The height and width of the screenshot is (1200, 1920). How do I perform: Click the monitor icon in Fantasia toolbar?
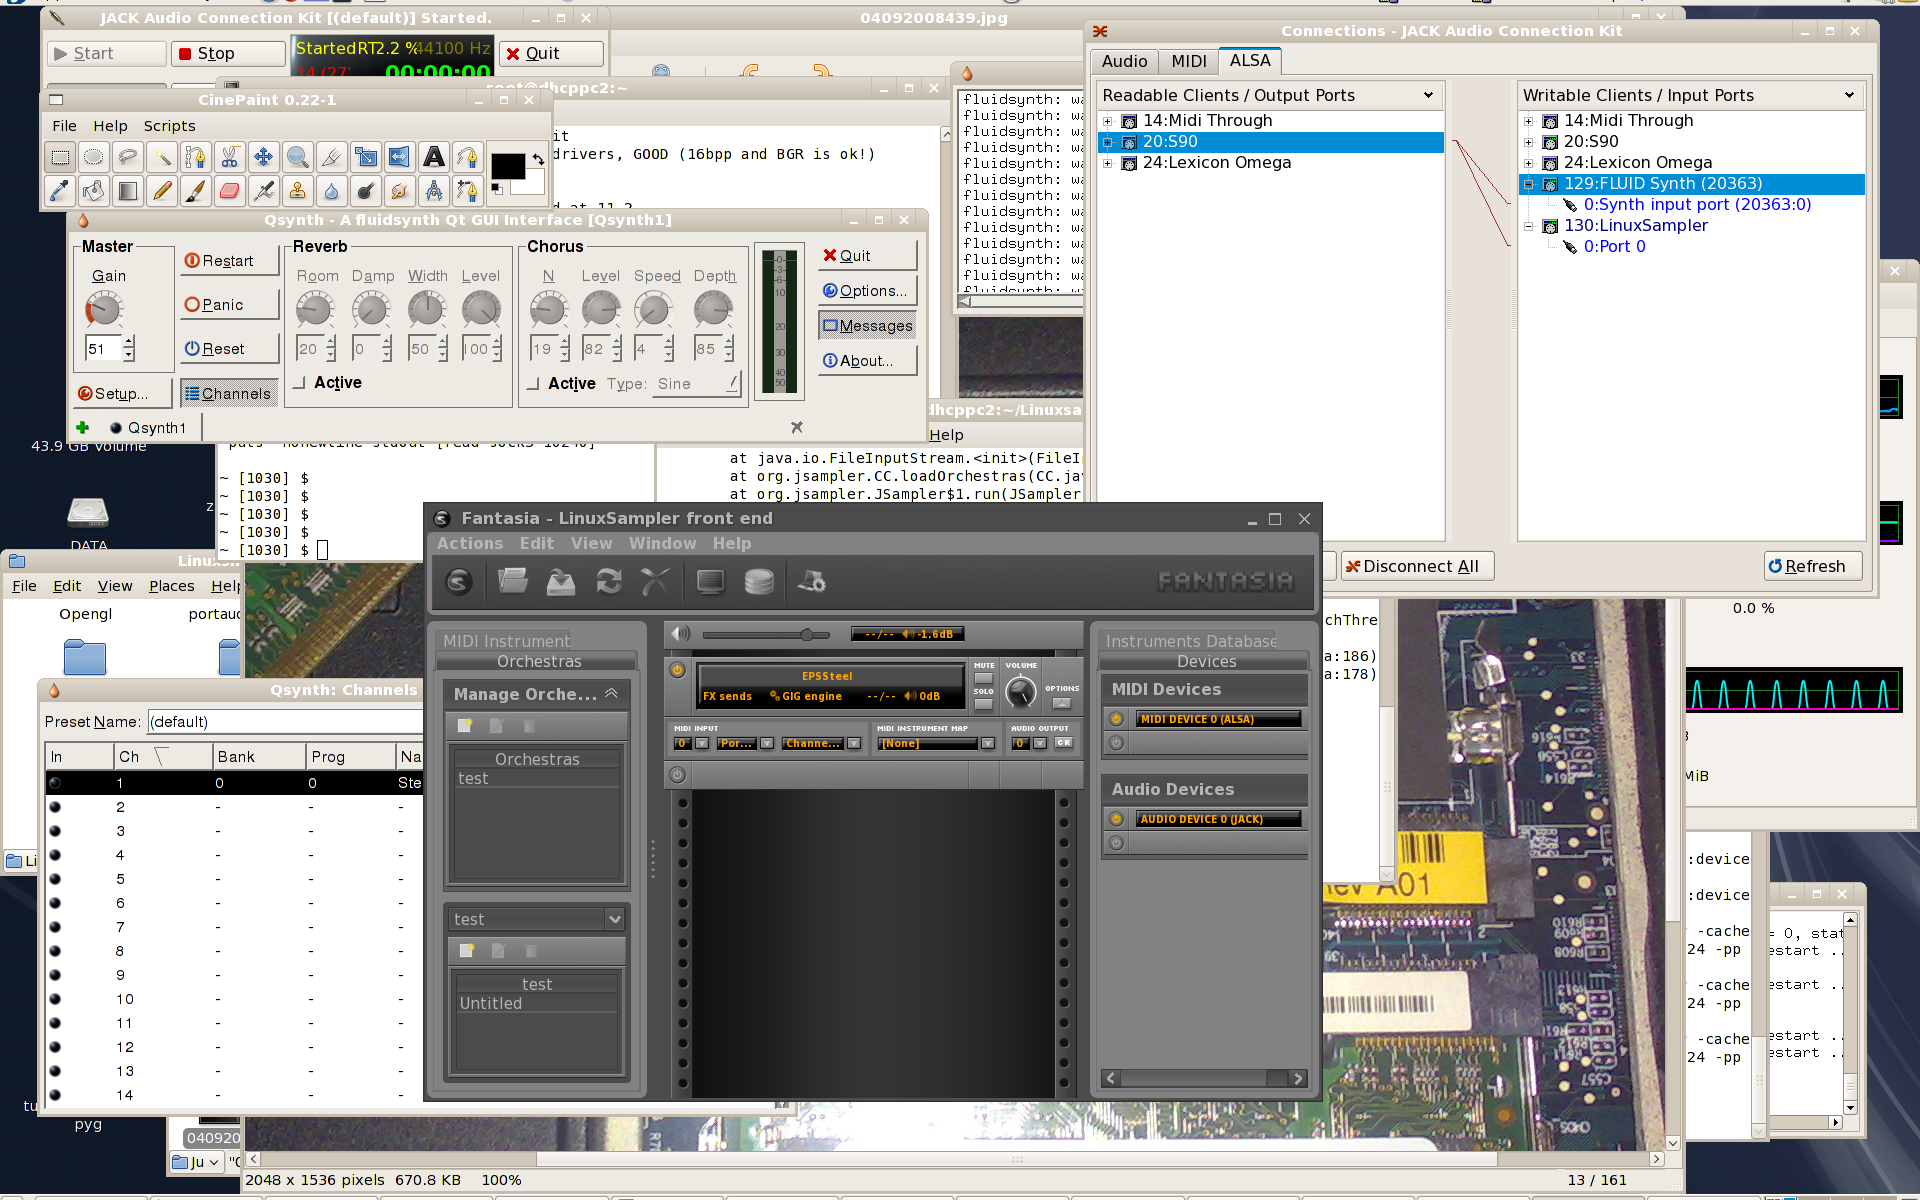click(x=711, y=581)
